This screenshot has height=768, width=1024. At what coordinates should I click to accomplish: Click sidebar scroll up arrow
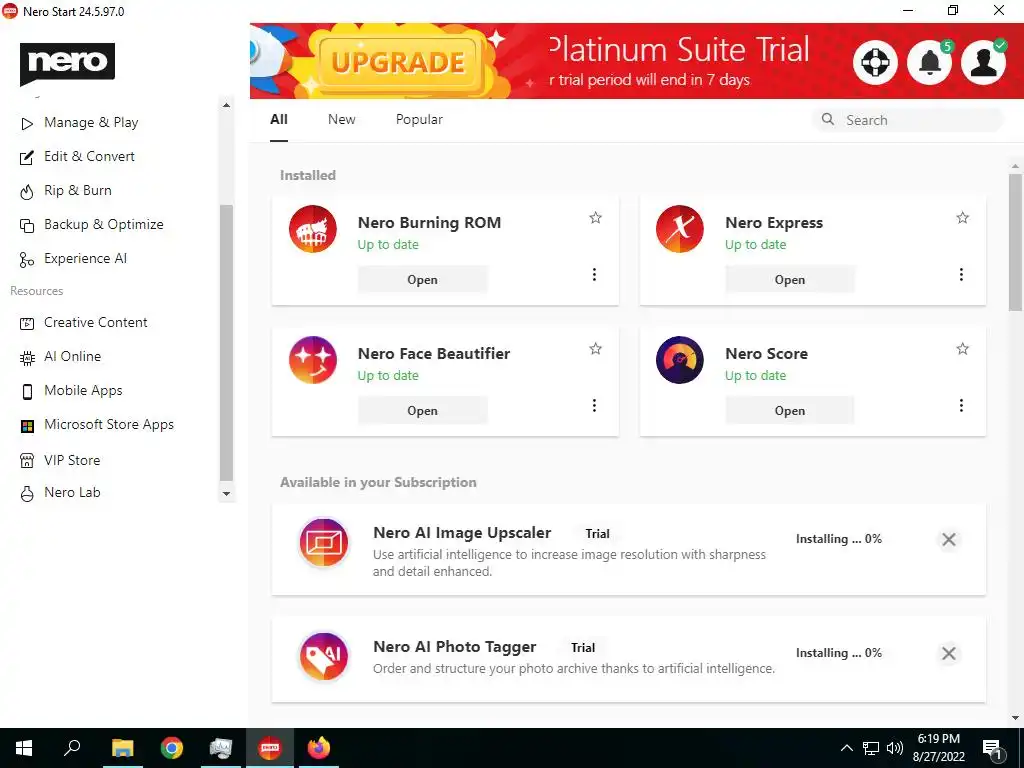click(226, 105)
